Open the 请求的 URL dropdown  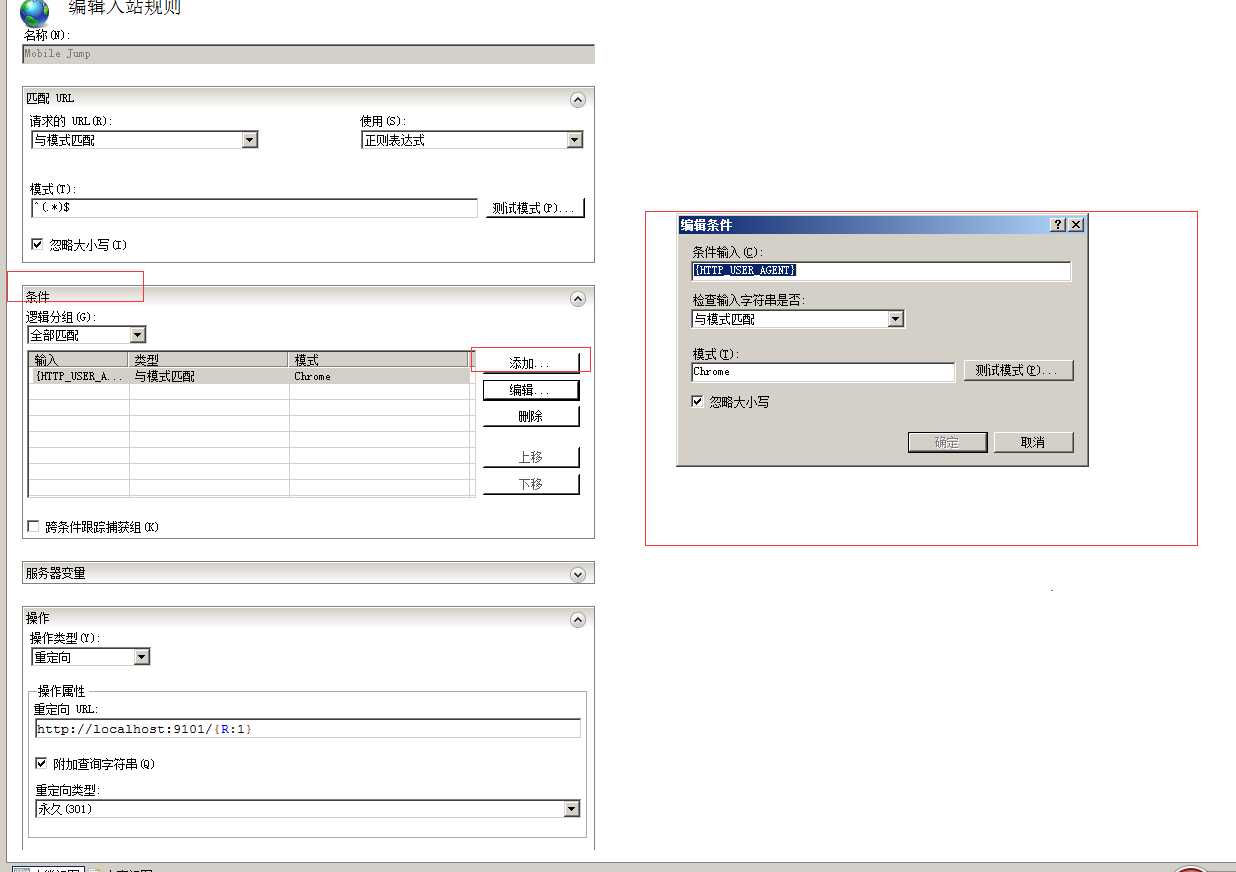250,140
